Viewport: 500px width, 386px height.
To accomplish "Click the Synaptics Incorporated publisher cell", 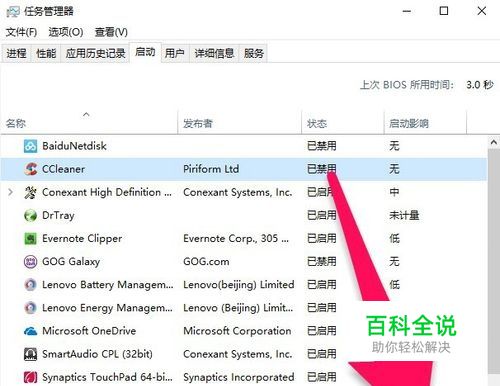I will click(239, 377).
